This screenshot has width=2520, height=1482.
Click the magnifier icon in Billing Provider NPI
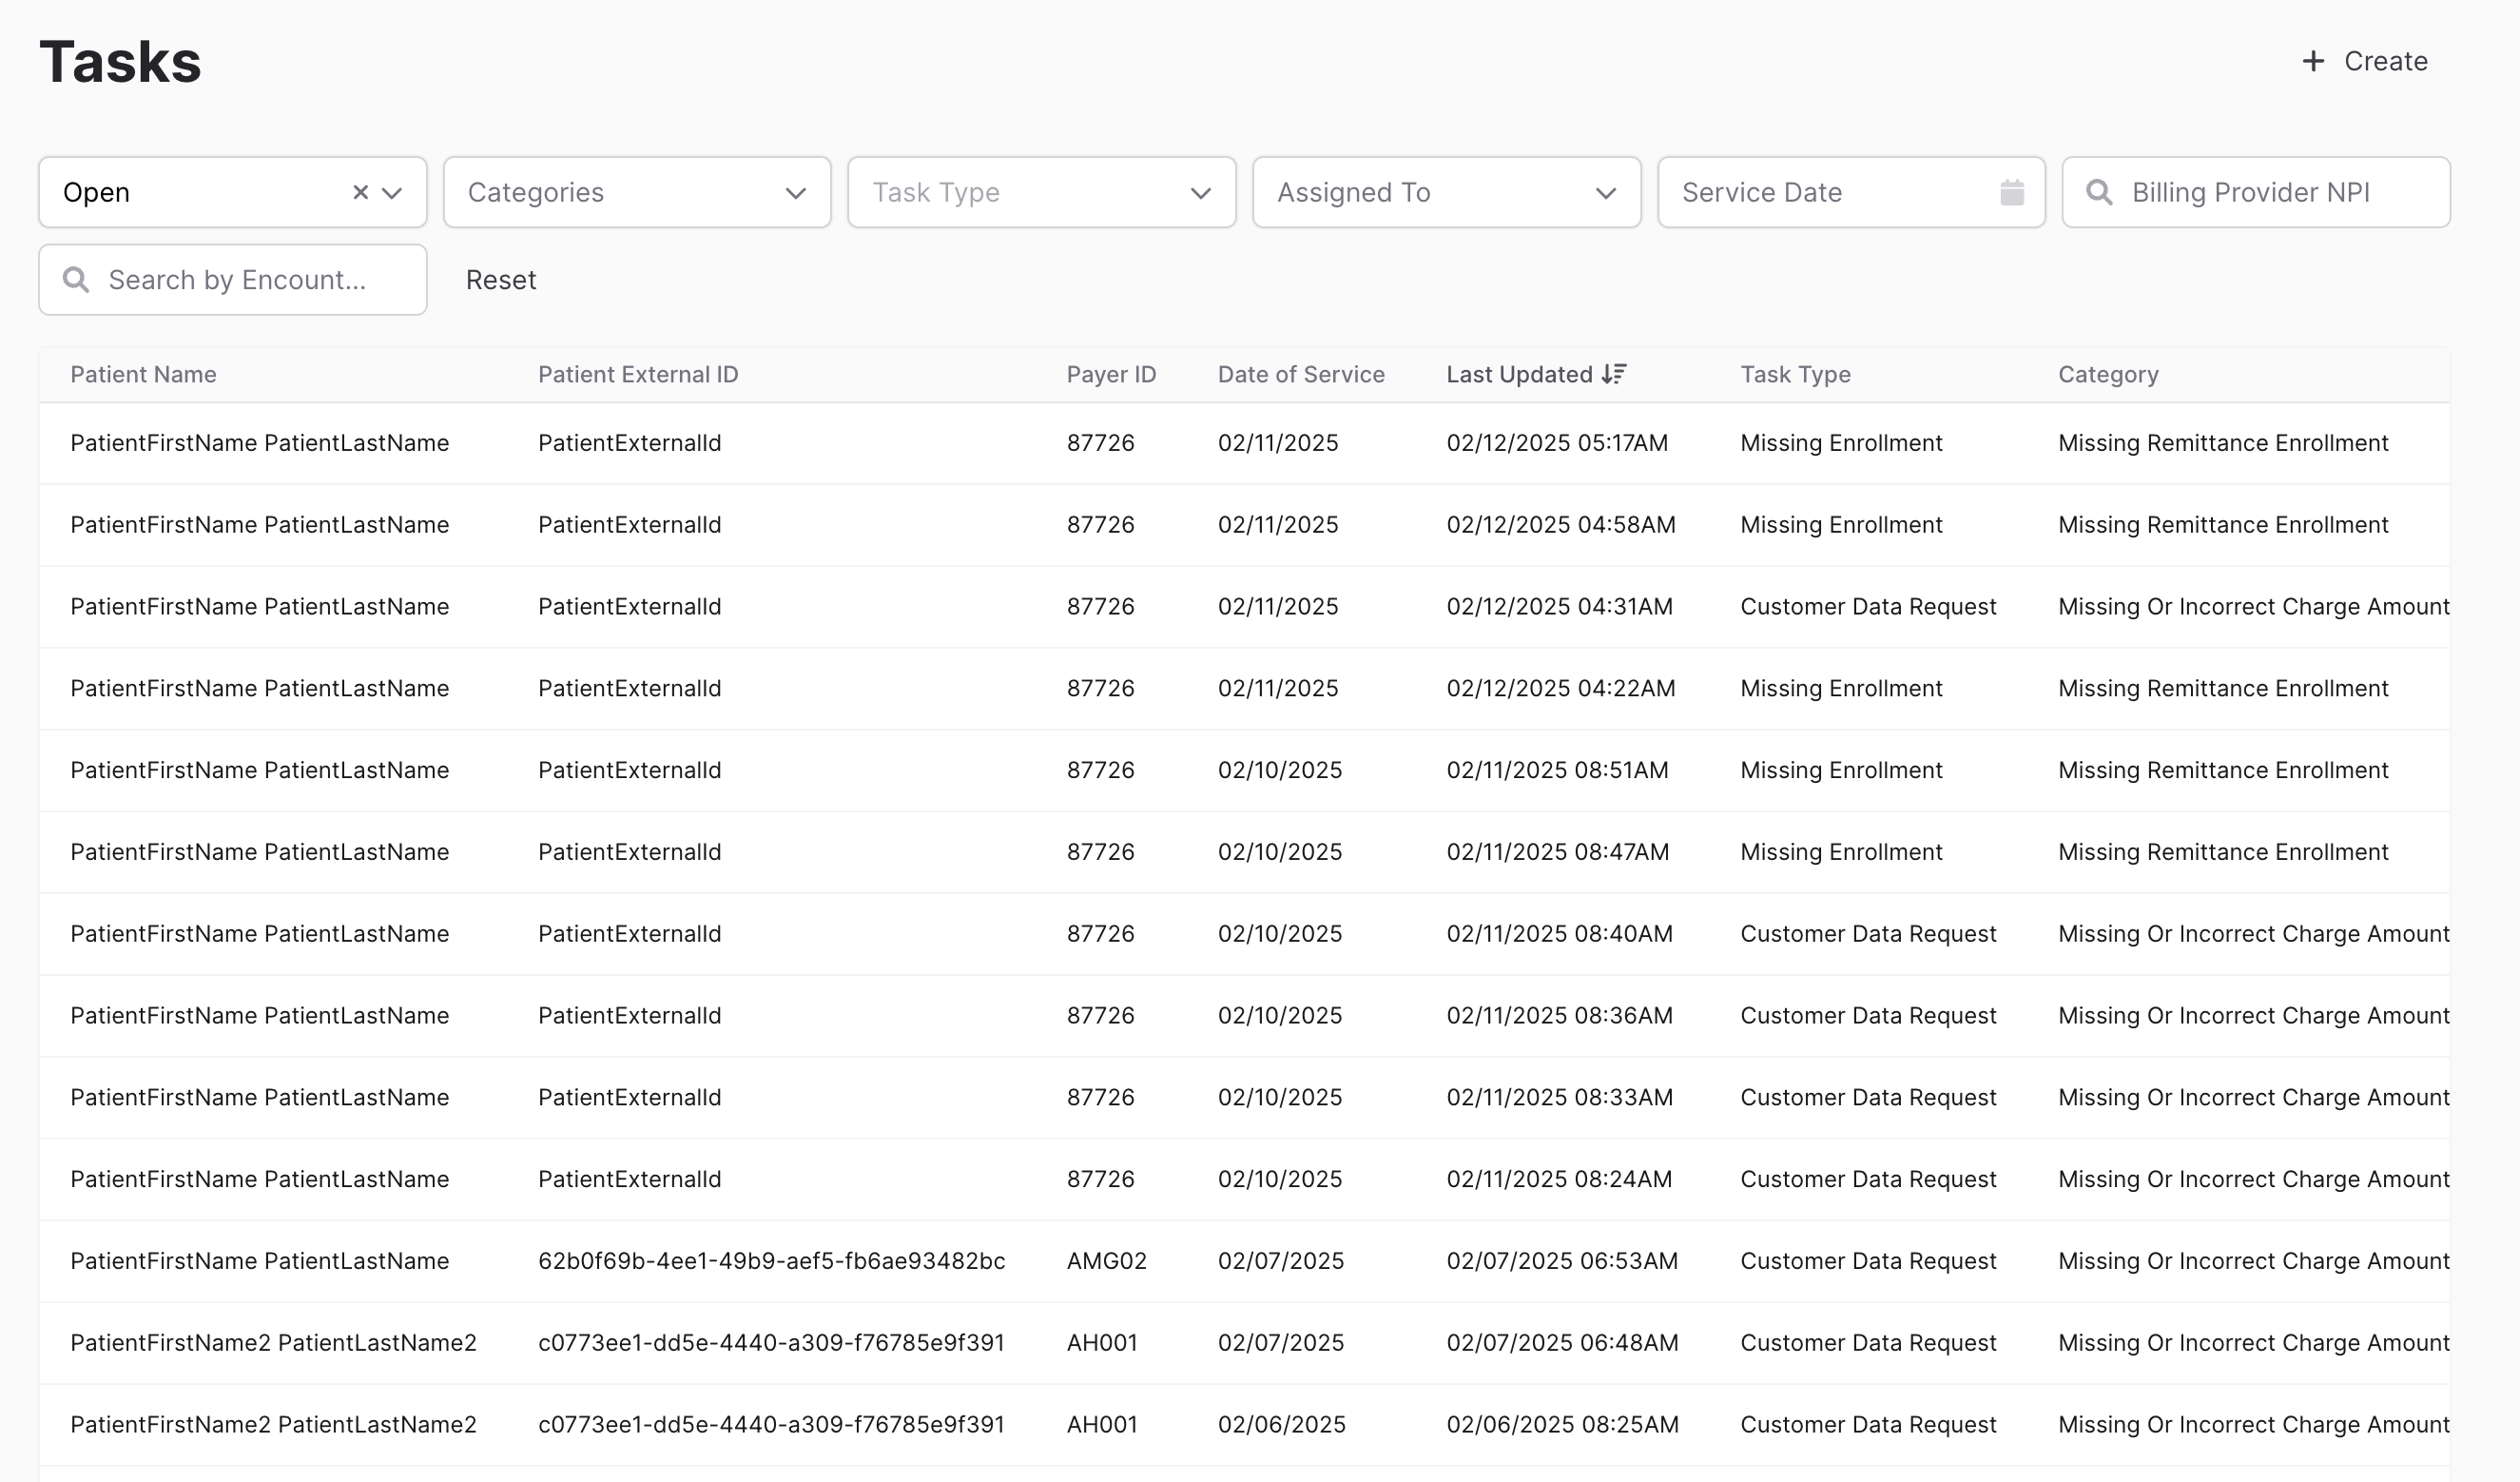2099,192
